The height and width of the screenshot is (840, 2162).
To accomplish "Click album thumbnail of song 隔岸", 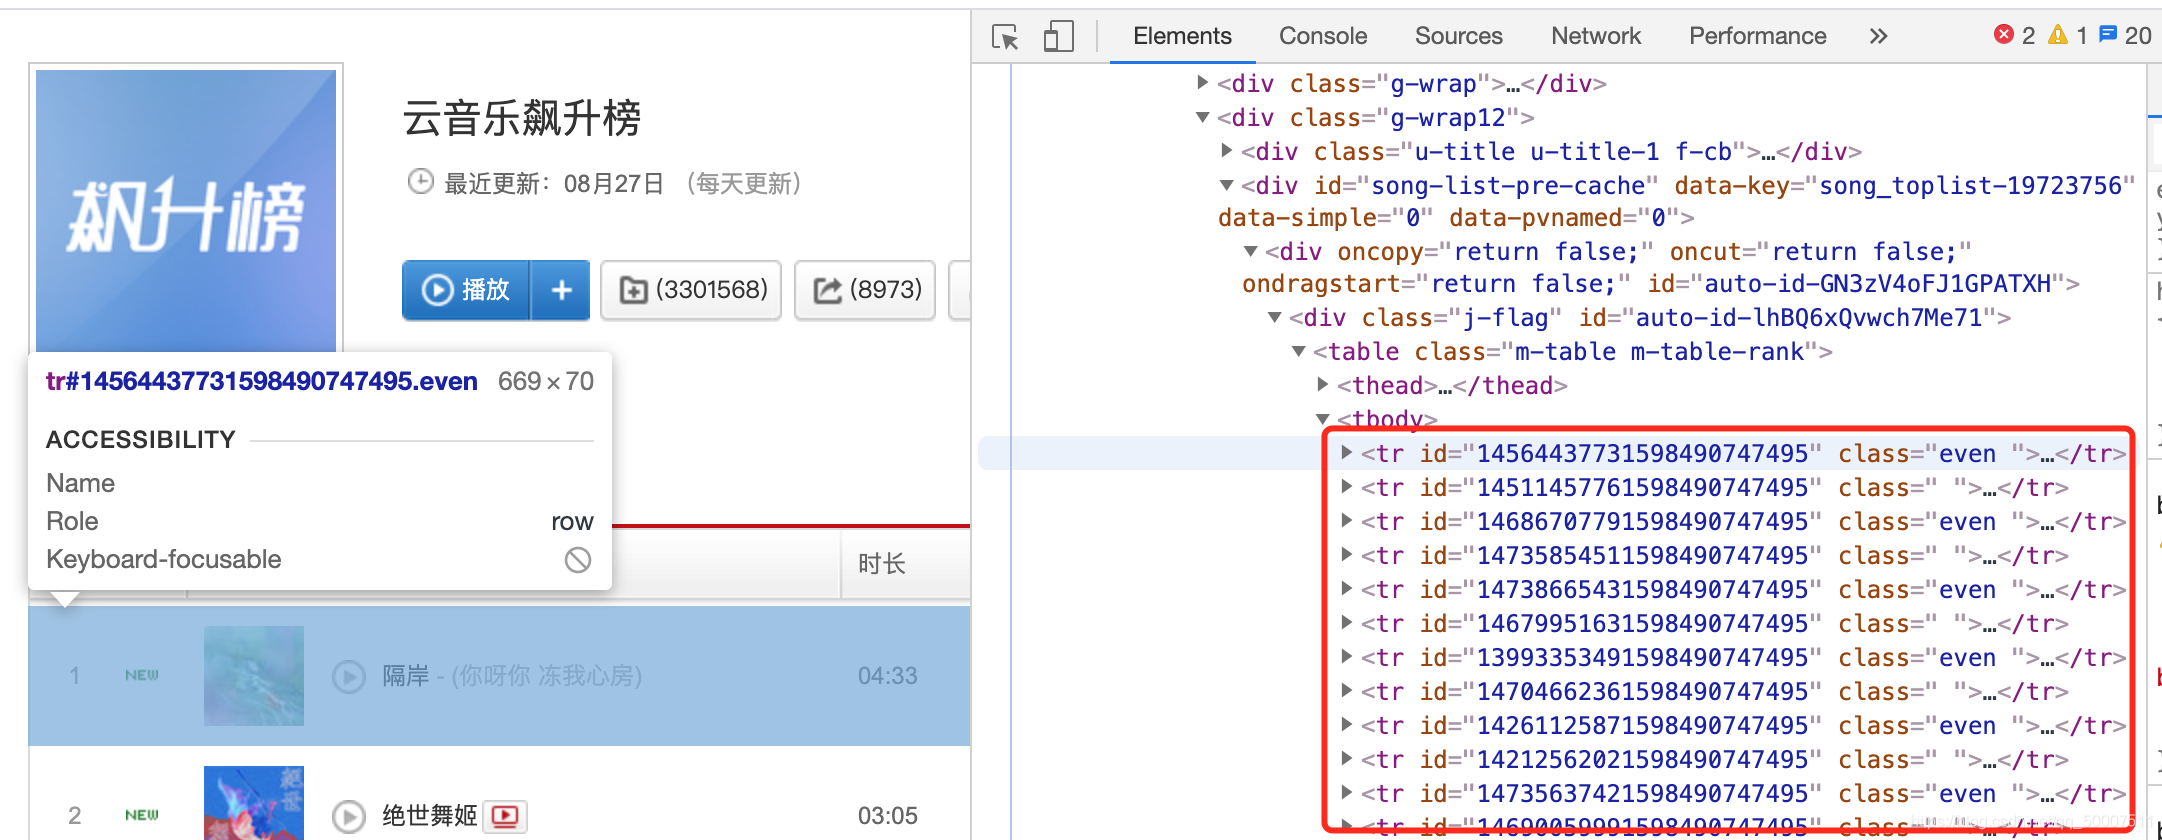I will tap(254, 676).
